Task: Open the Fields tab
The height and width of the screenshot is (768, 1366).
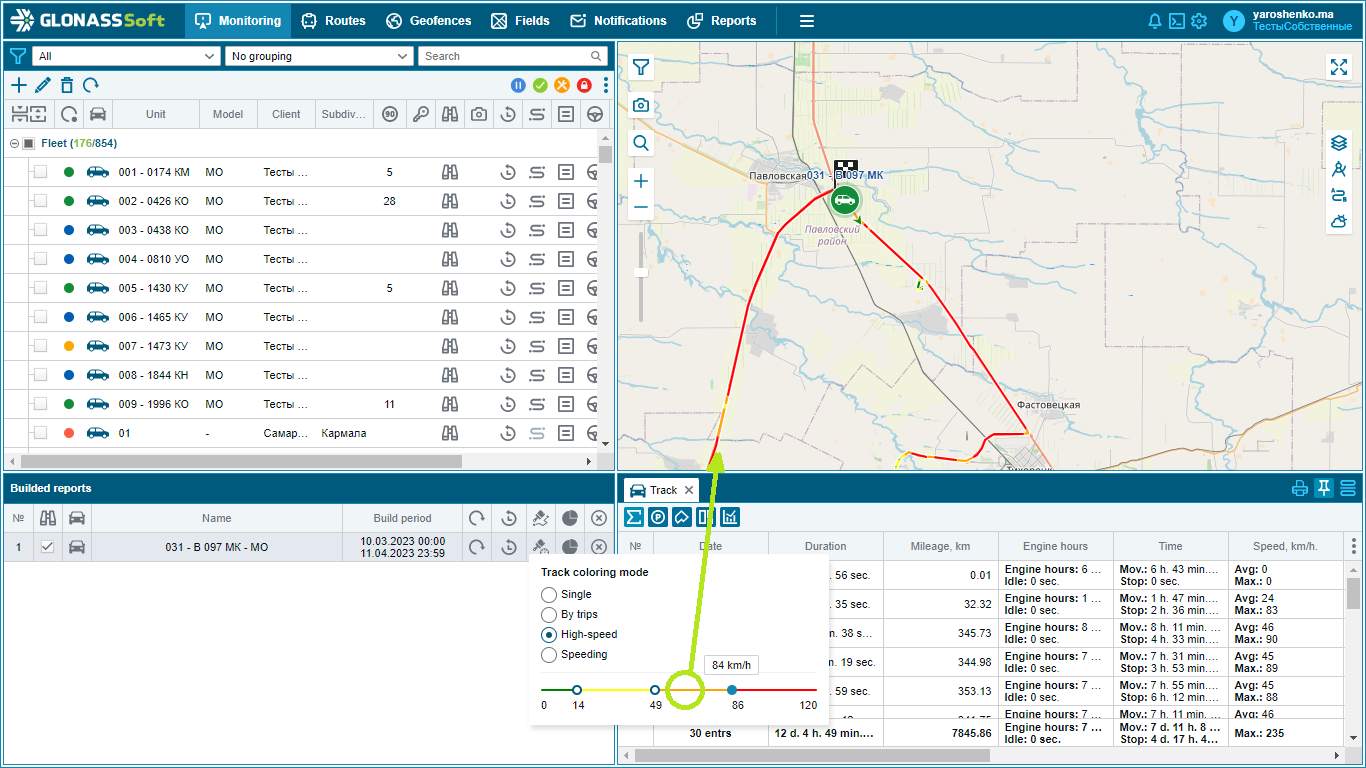Action: tap(520, 21)
